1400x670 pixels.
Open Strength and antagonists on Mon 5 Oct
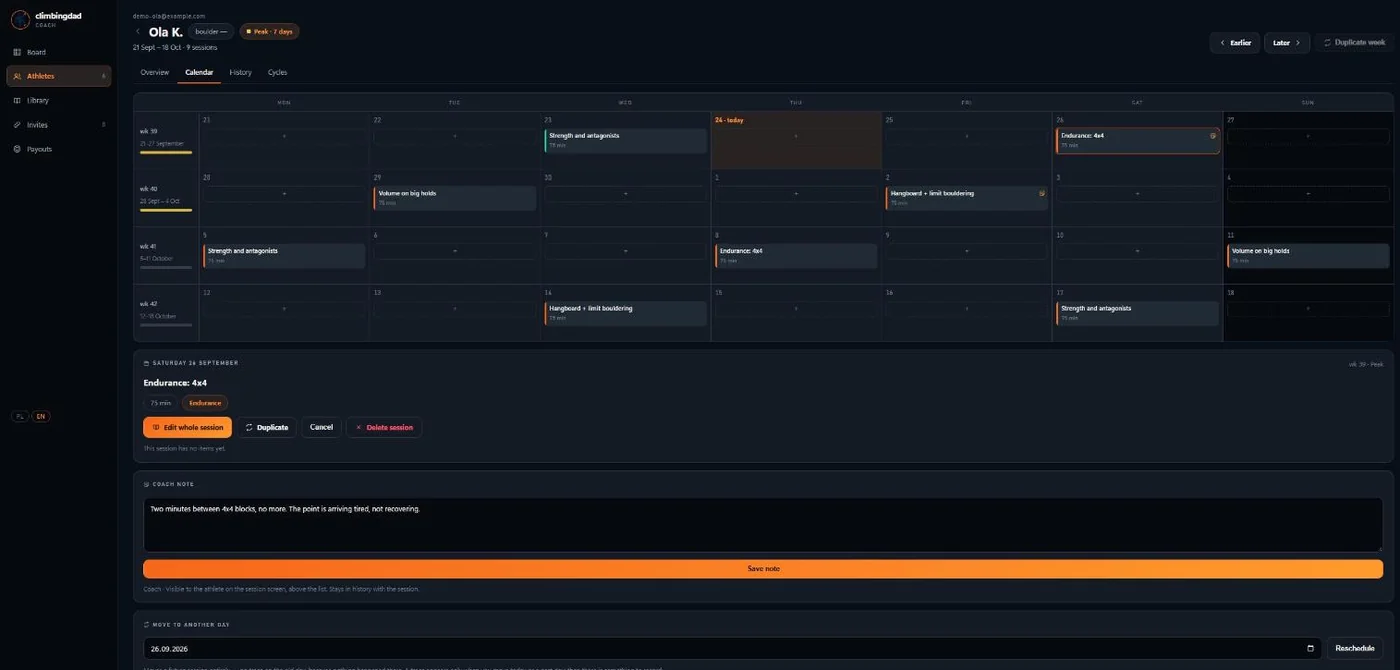[x=284, y=256]
